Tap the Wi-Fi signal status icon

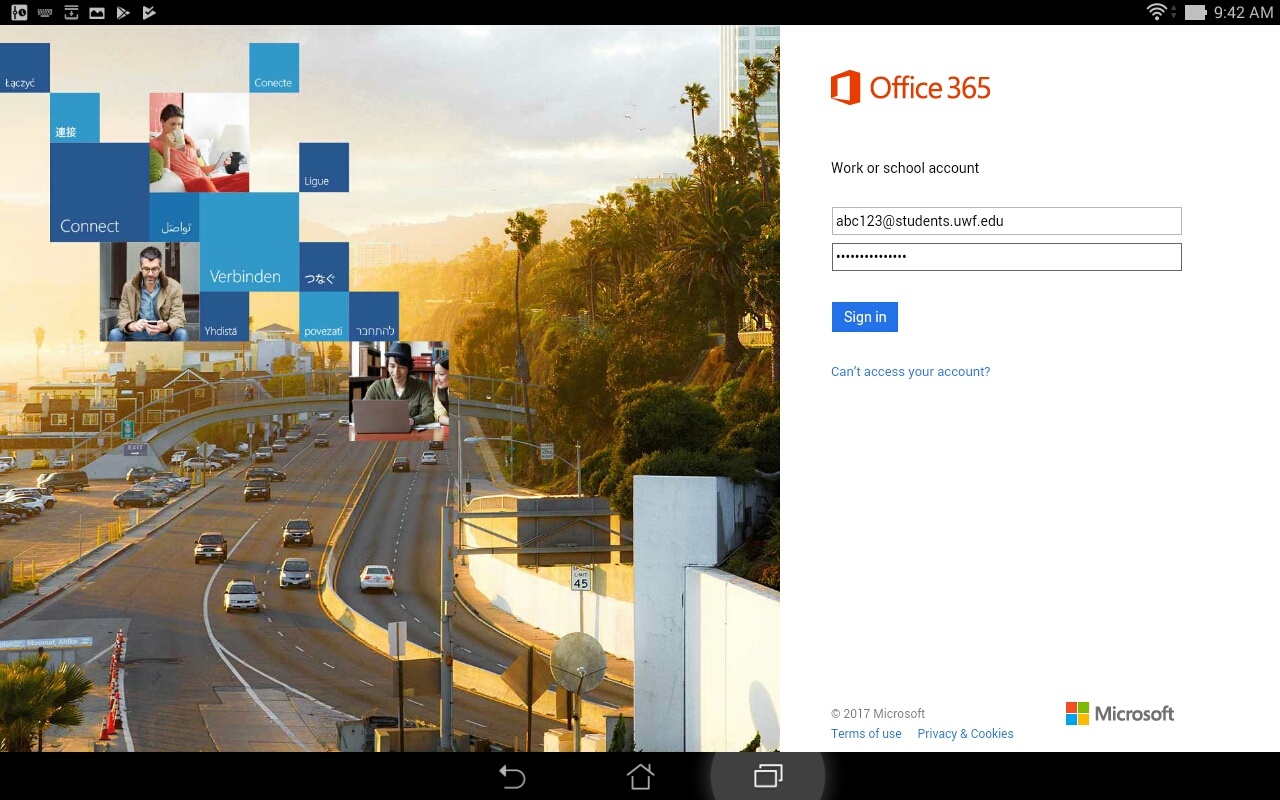(1157, 12)
